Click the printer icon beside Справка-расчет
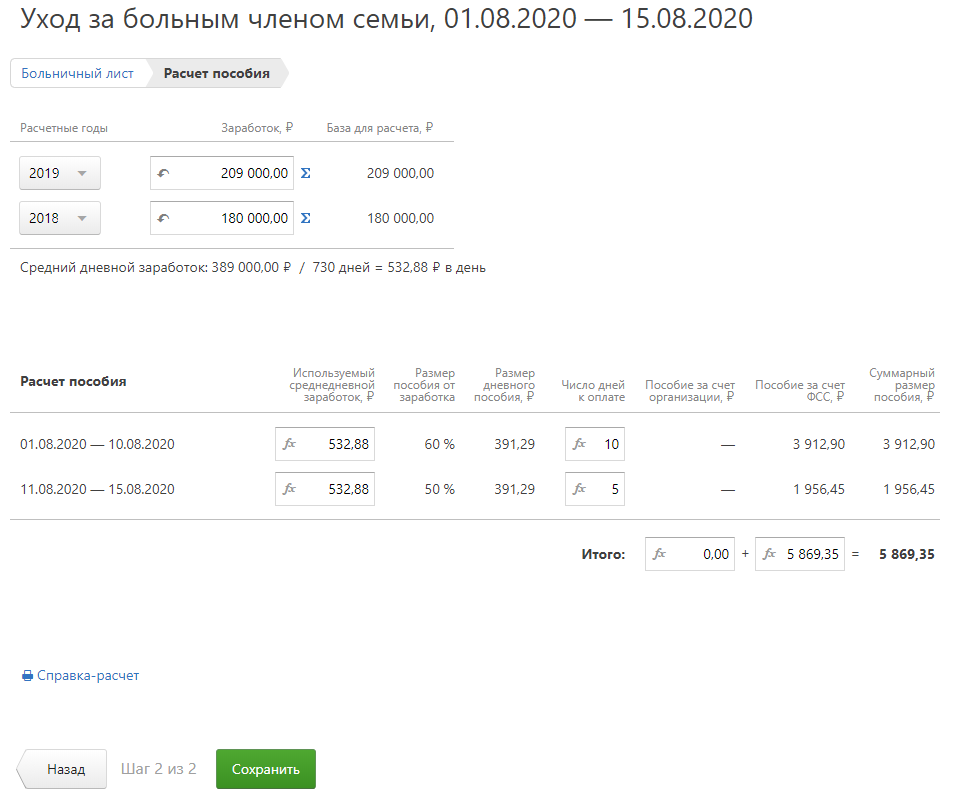This screenshot has width=955, height=795. pyautogui.click(x=27, y=676)
